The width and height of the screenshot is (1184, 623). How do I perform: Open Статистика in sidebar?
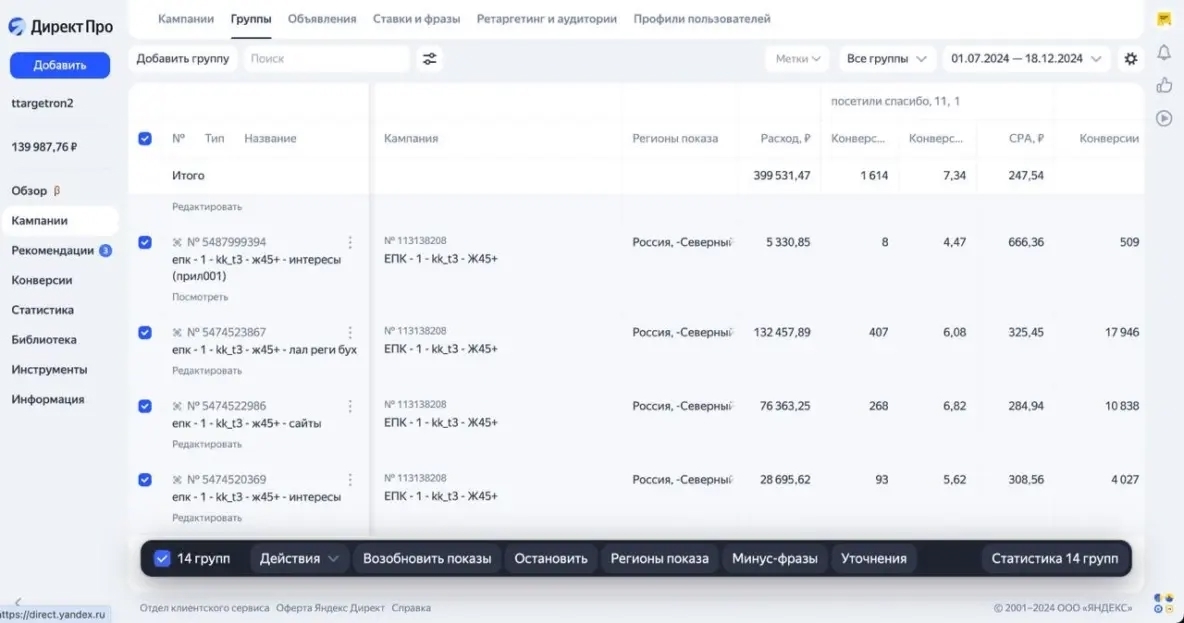click(x=43, y=310)
